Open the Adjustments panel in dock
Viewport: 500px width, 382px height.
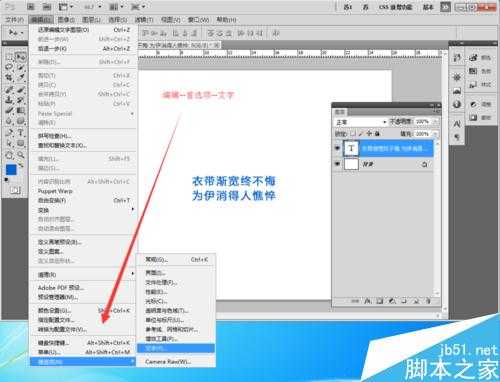click(480, 104)
